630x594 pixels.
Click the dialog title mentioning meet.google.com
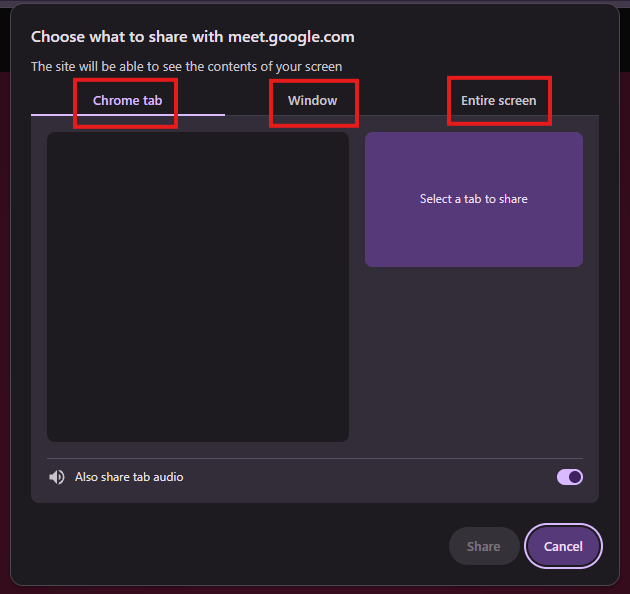192,37
